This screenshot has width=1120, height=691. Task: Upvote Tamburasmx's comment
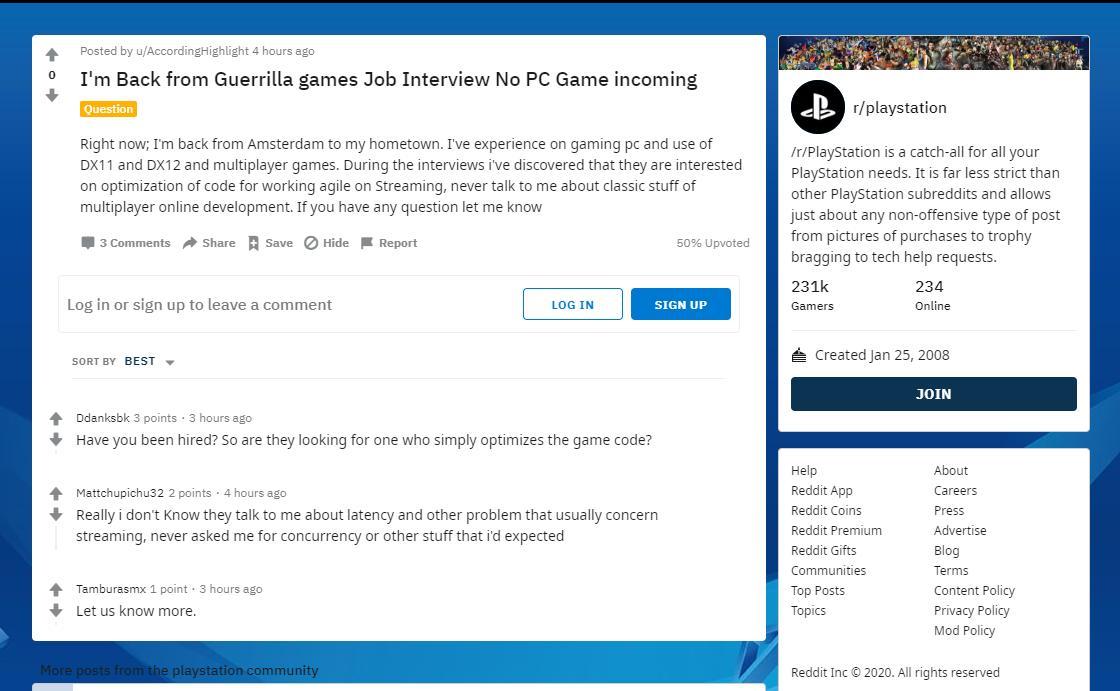(x=56, y=590)
